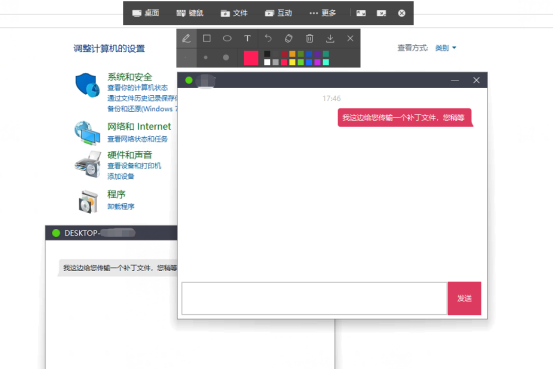Undo the last annotation
The width and height of the screenshot is (554, 369).
(268, 39)
